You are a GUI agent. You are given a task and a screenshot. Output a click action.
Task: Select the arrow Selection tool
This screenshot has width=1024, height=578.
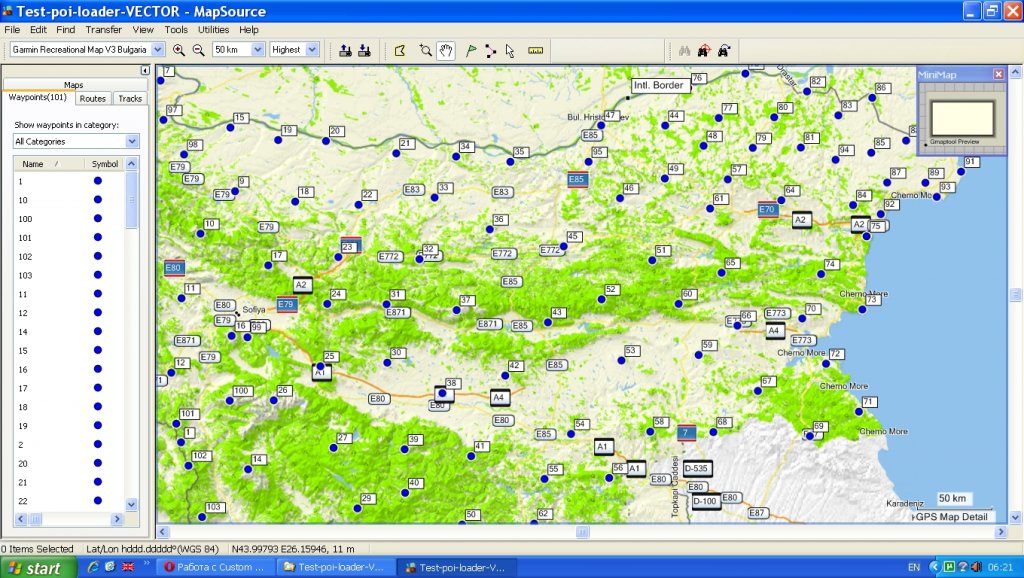(x=510, y=50)
